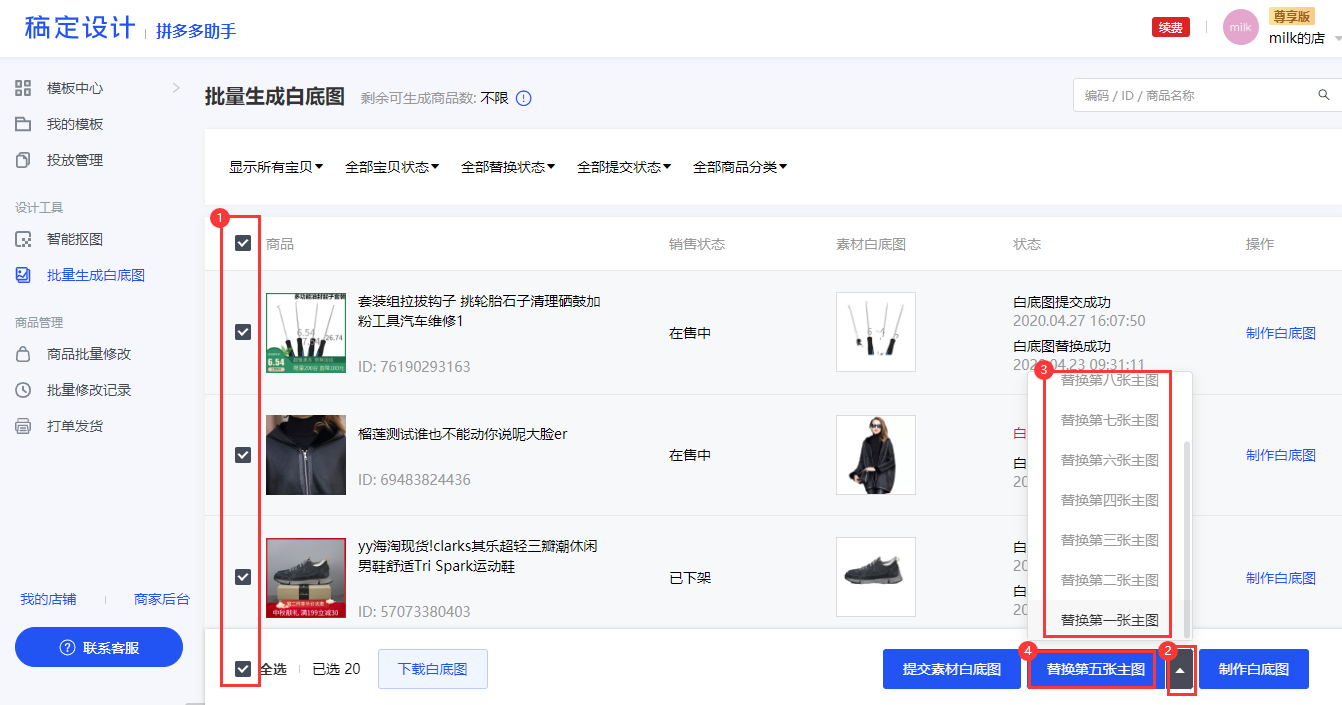The height and width of the screenshot is (705, 1342).
Task: Open 商家后台 via the link
Action: (163, 597)
